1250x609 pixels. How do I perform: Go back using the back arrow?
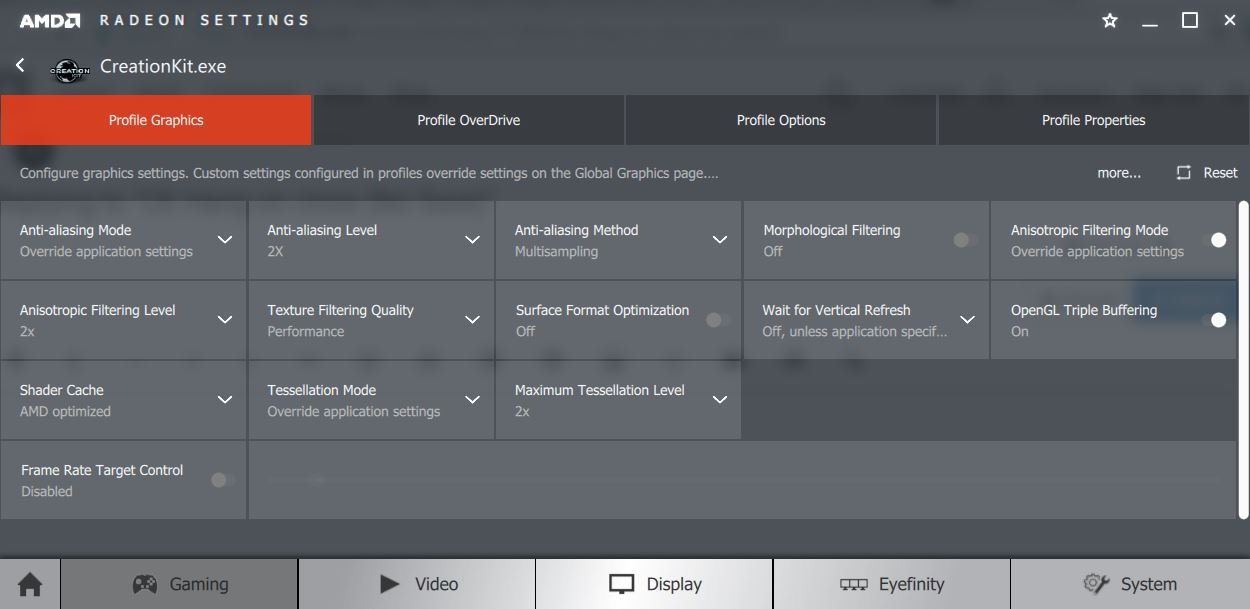point(20,65)
